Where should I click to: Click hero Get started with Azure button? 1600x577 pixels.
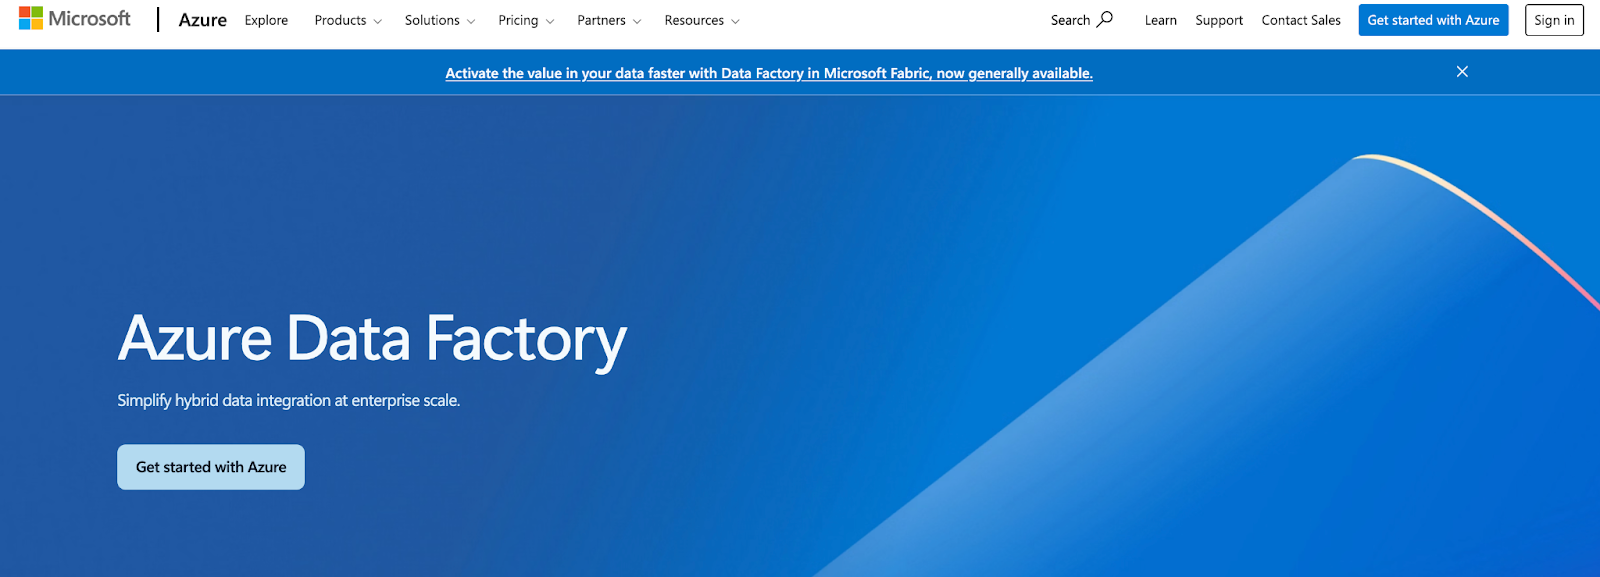coord(211,467)
